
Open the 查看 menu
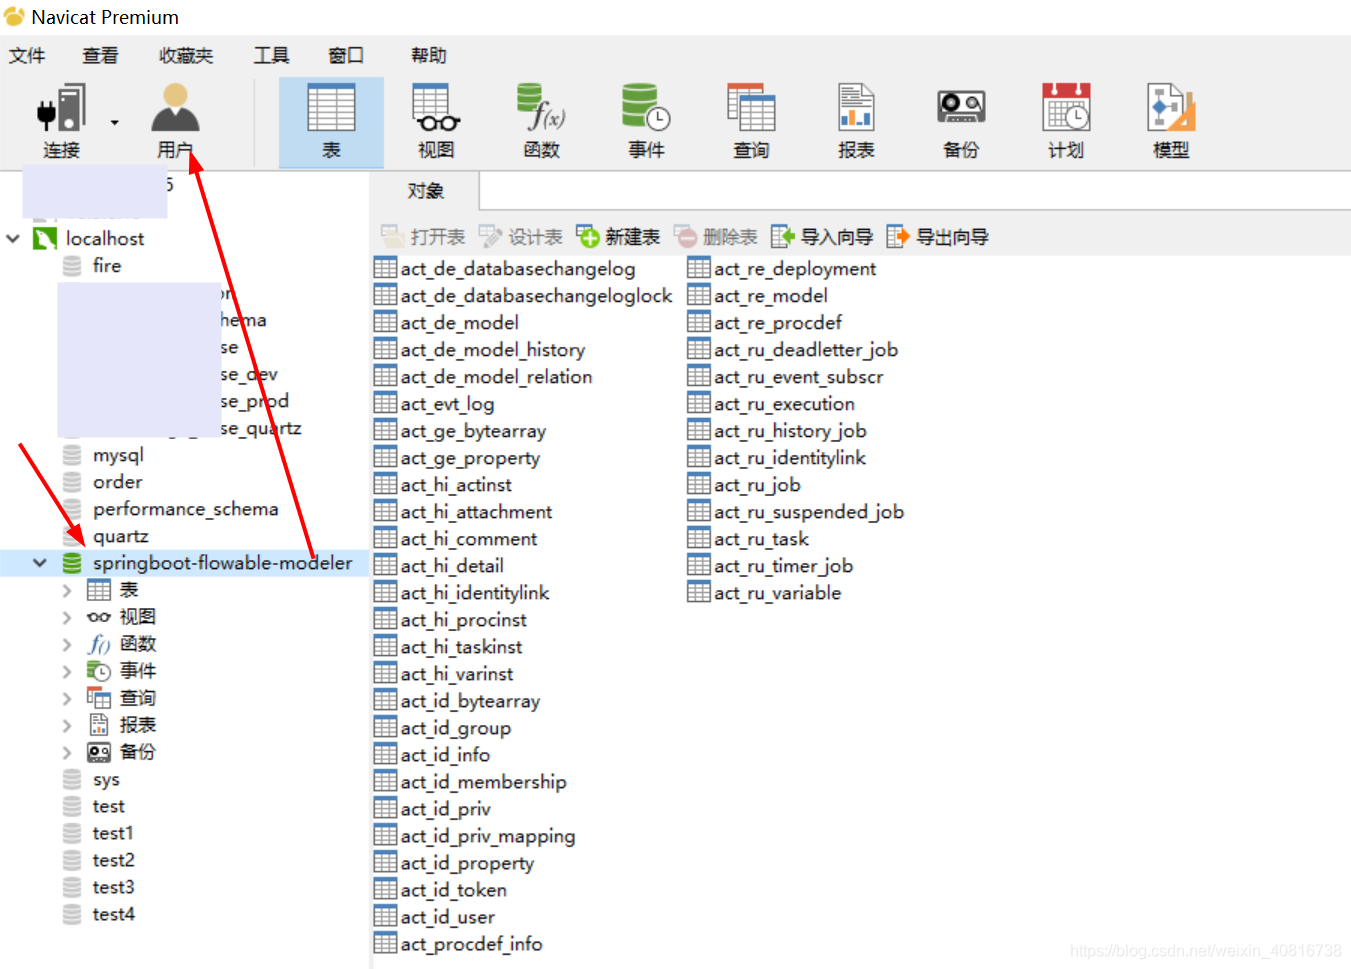[x=100, y=56]
